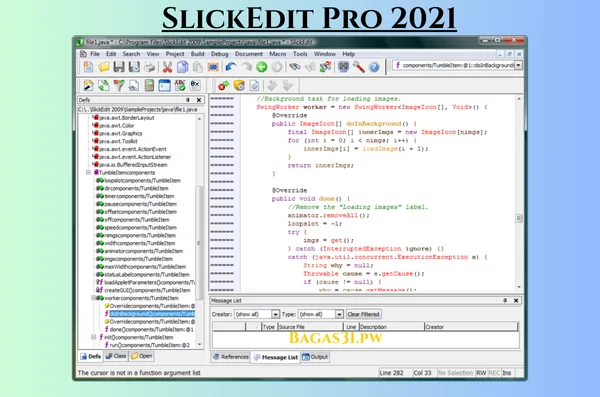This screenshot has height=397, width=600.
Task: Click the Open folder toolbar icon
Action: point(104,67)
